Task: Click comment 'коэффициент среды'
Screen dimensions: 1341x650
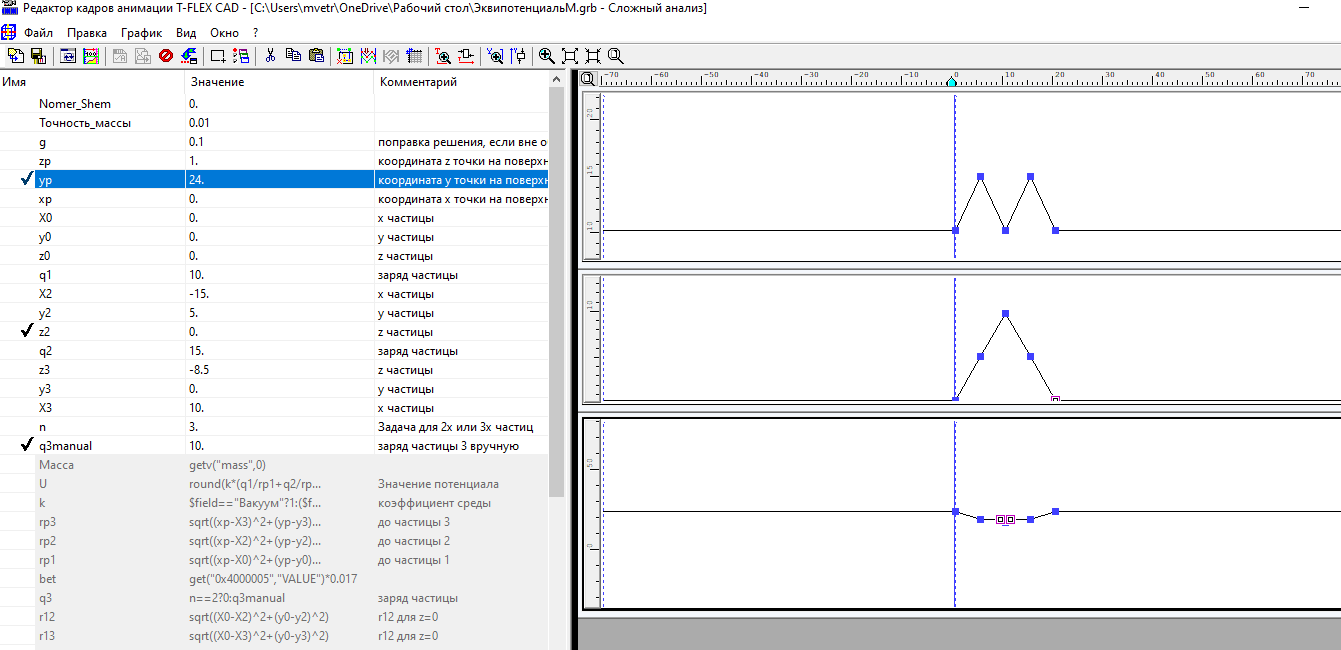Action: coord(434,503)
